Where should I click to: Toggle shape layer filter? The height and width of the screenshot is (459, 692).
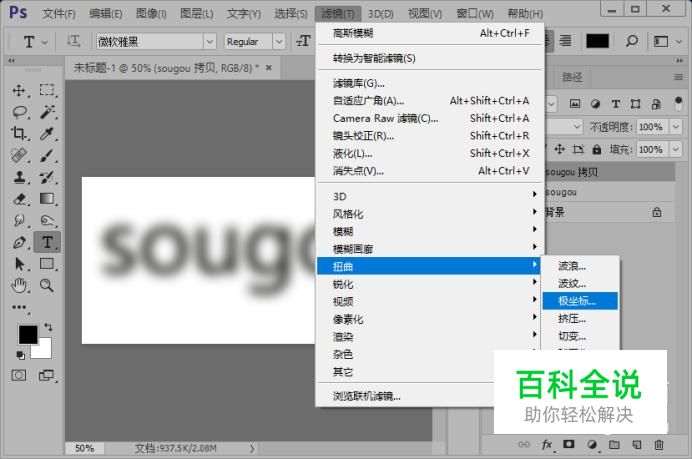coord(636,104)
